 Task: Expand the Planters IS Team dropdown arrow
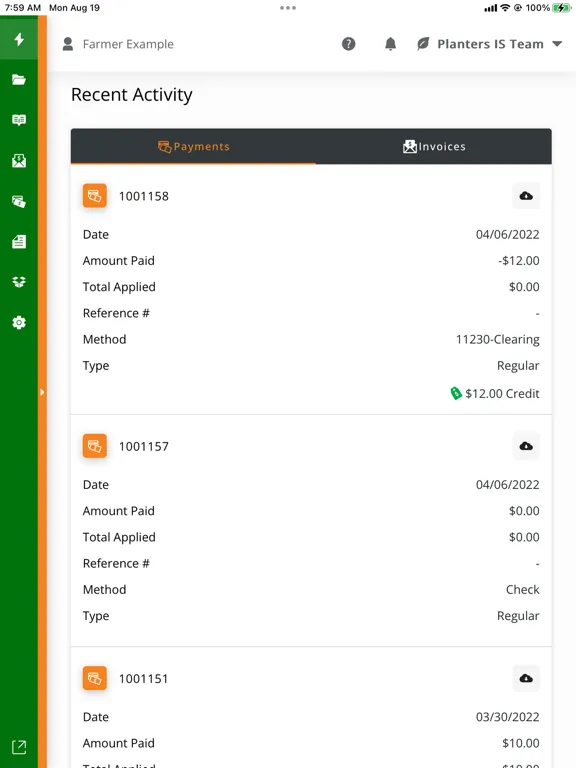(557, 44)
